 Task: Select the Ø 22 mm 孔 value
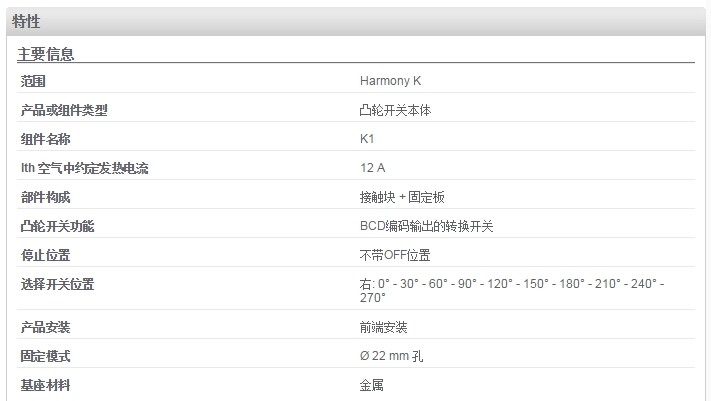coord(391,356)
